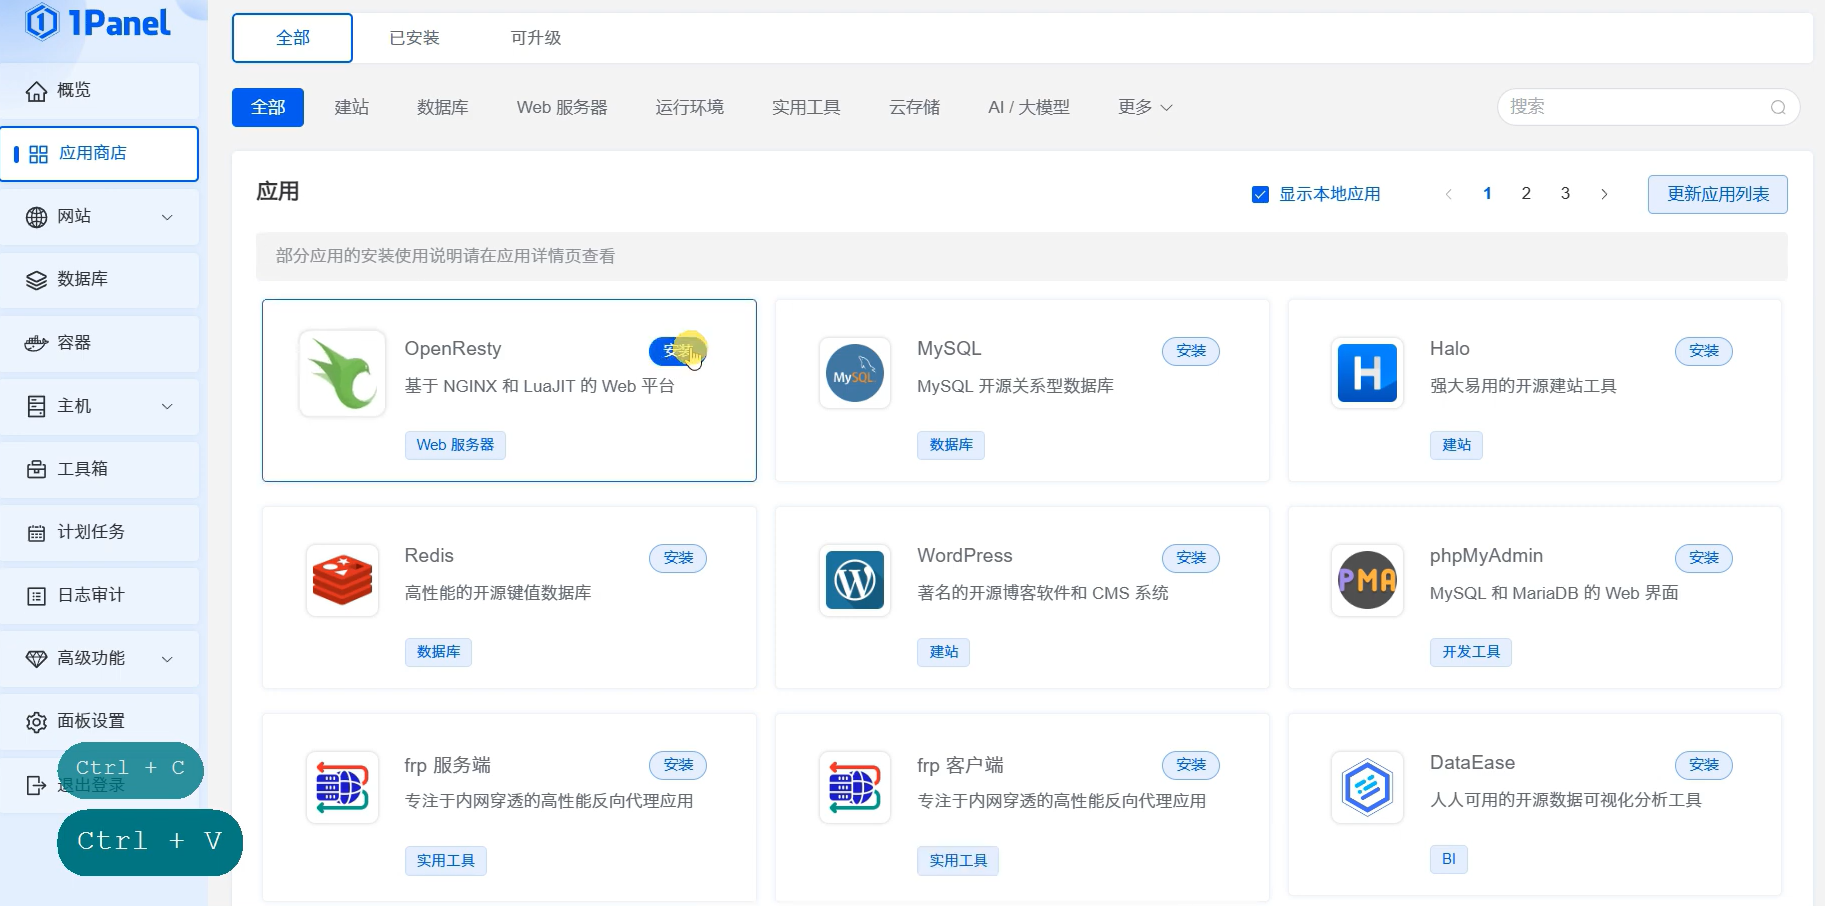Click the 建站 tag on WordPress card
The height and width of the screenshot is (906, 1825).
coord(943,652)
